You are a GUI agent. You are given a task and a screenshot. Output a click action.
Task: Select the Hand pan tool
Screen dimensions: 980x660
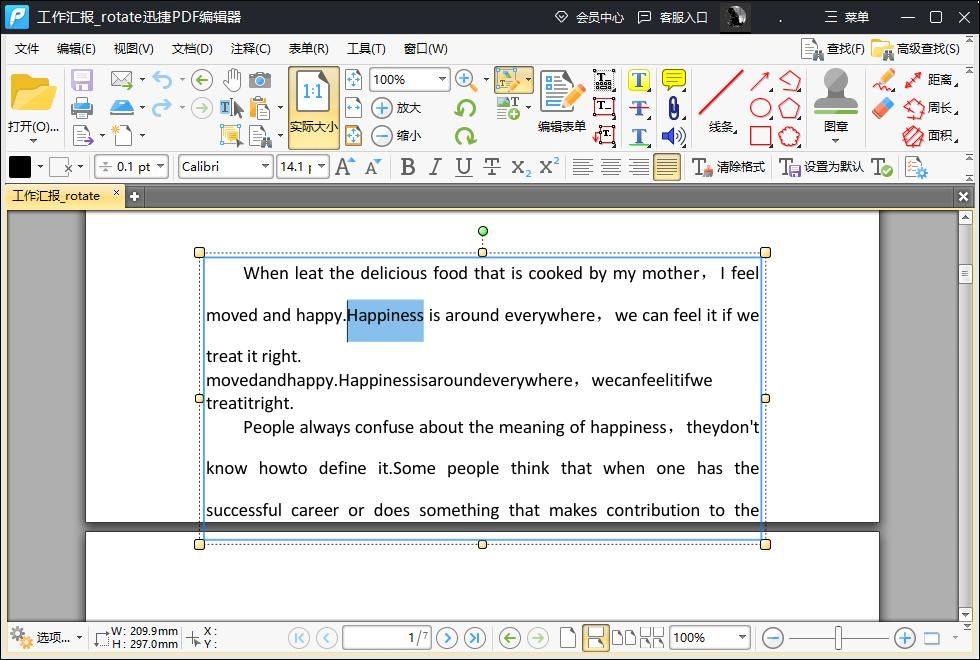tap(232, 79)
